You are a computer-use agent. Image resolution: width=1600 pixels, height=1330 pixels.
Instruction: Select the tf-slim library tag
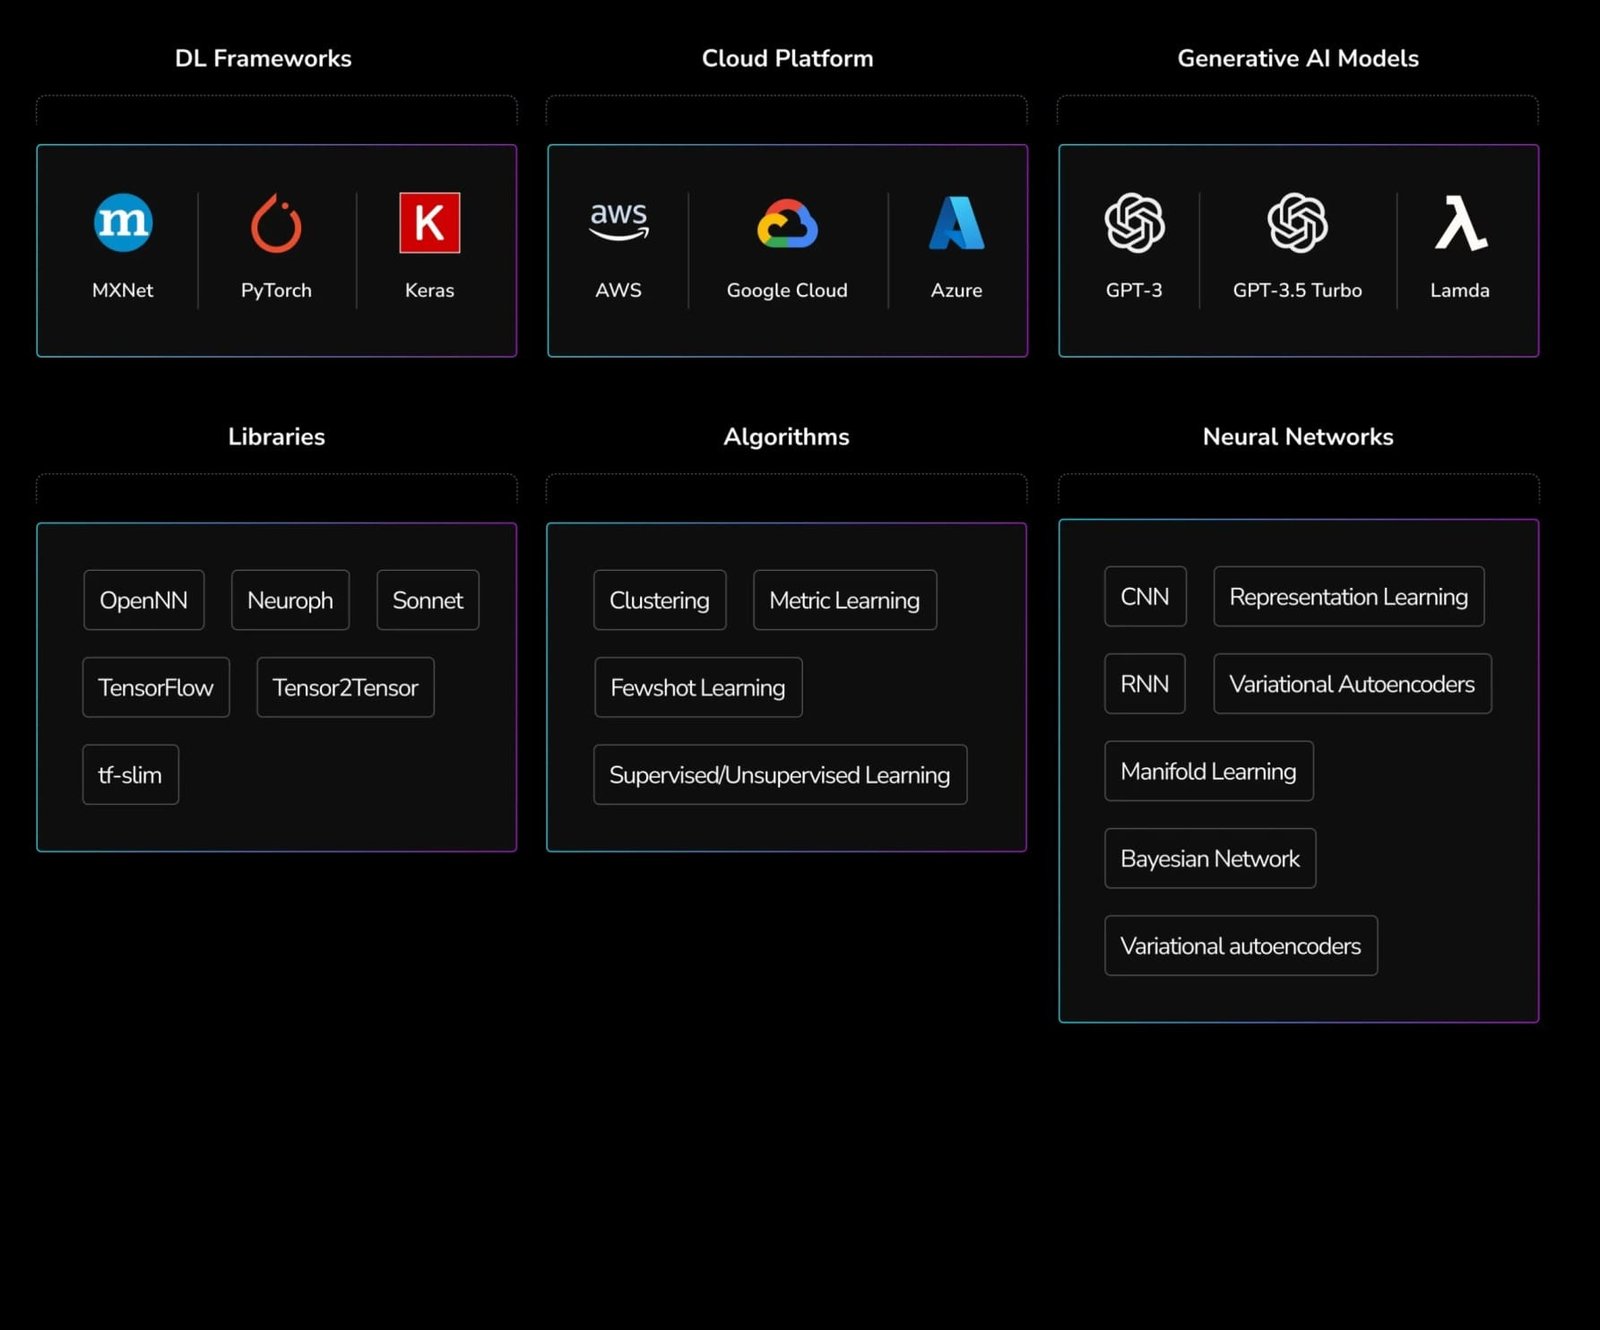pyautogui.click(x=130, y=774)
